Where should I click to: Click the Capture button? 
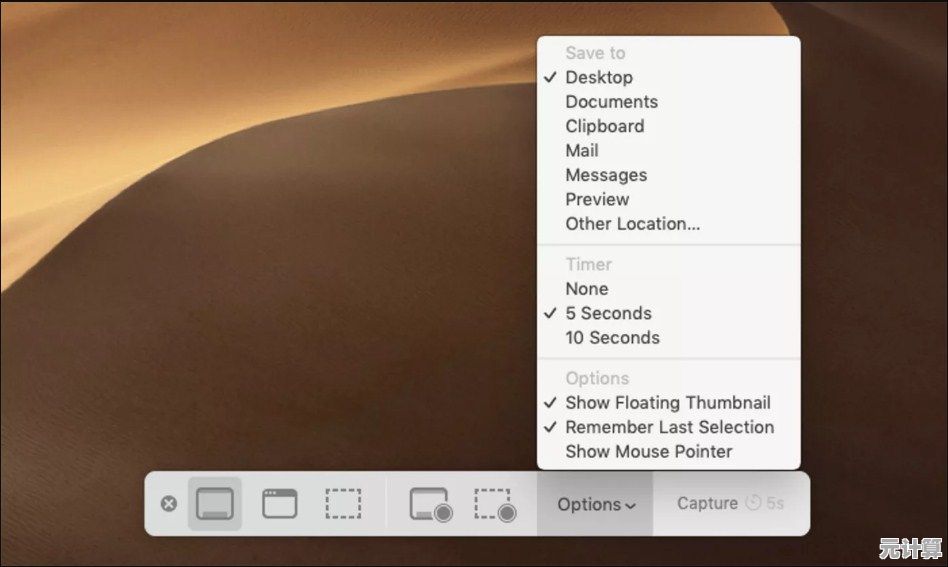728,504
